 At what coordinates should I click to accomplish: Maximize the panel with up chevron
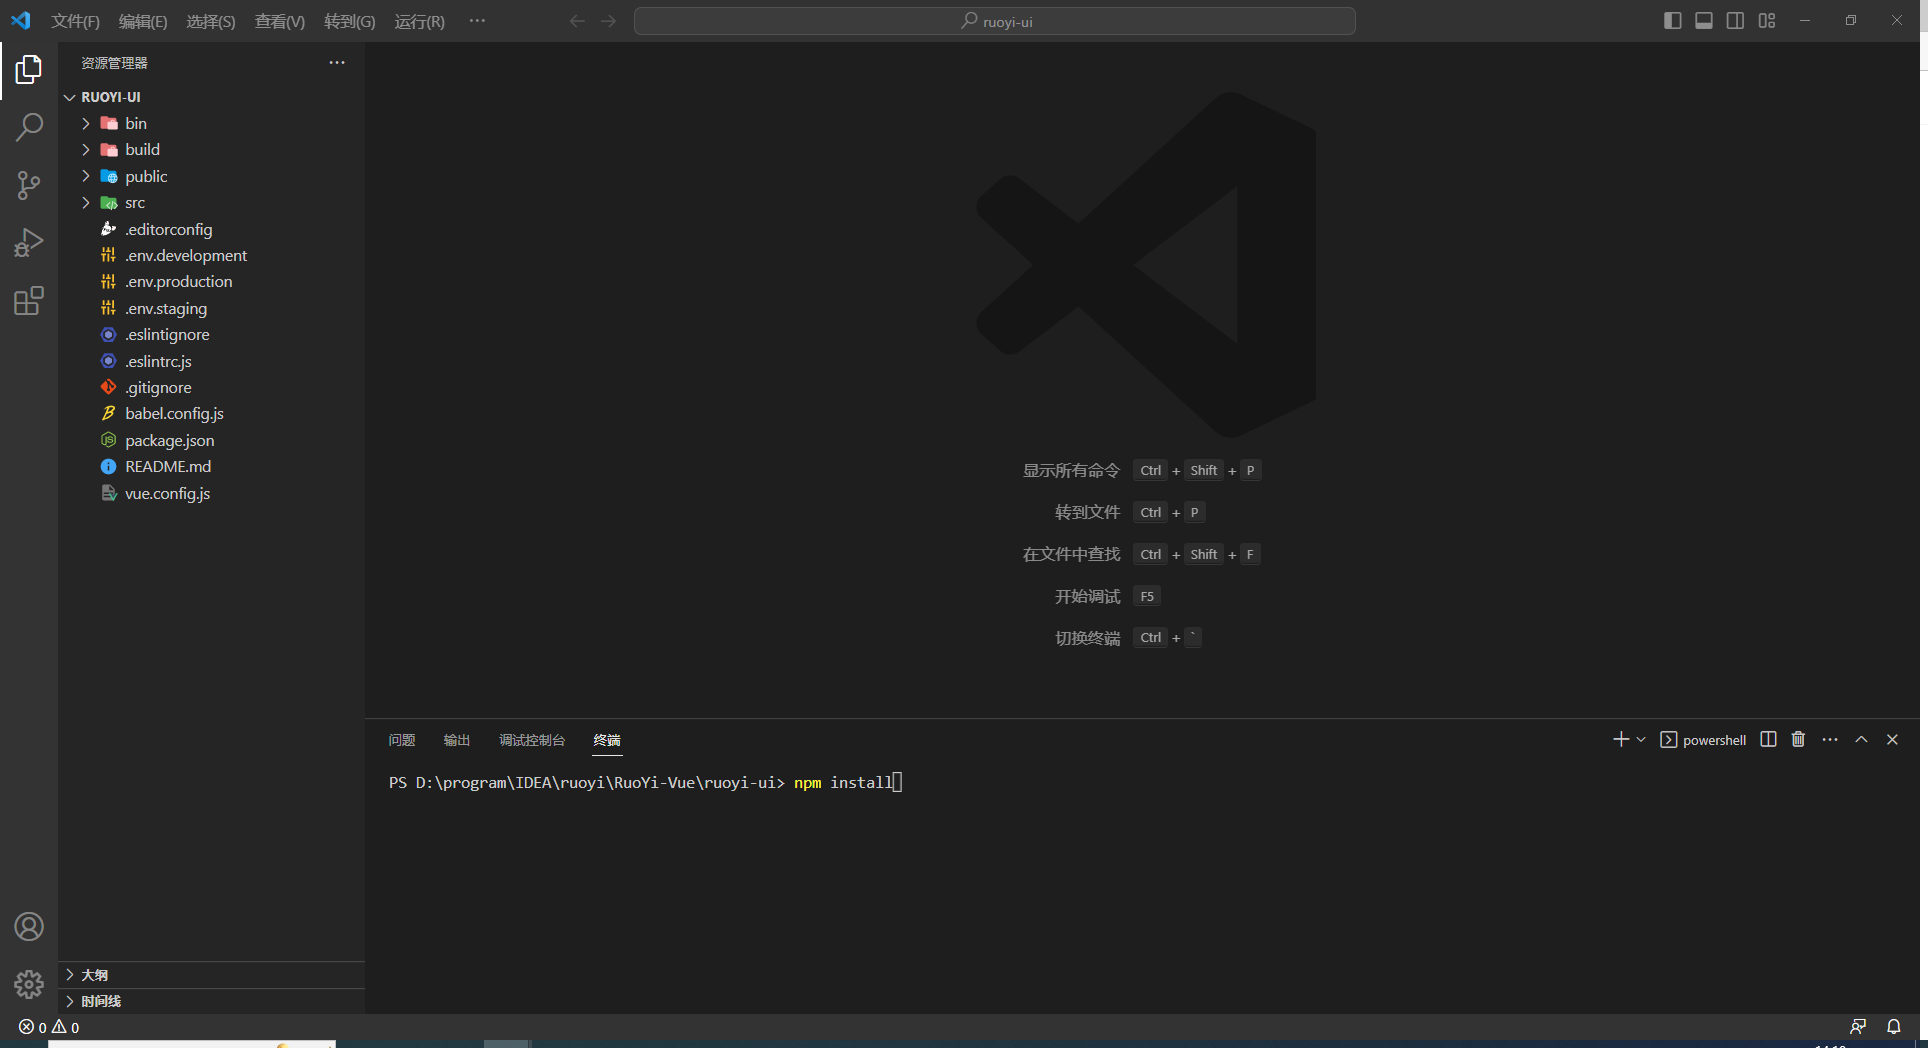(1861, 739)
